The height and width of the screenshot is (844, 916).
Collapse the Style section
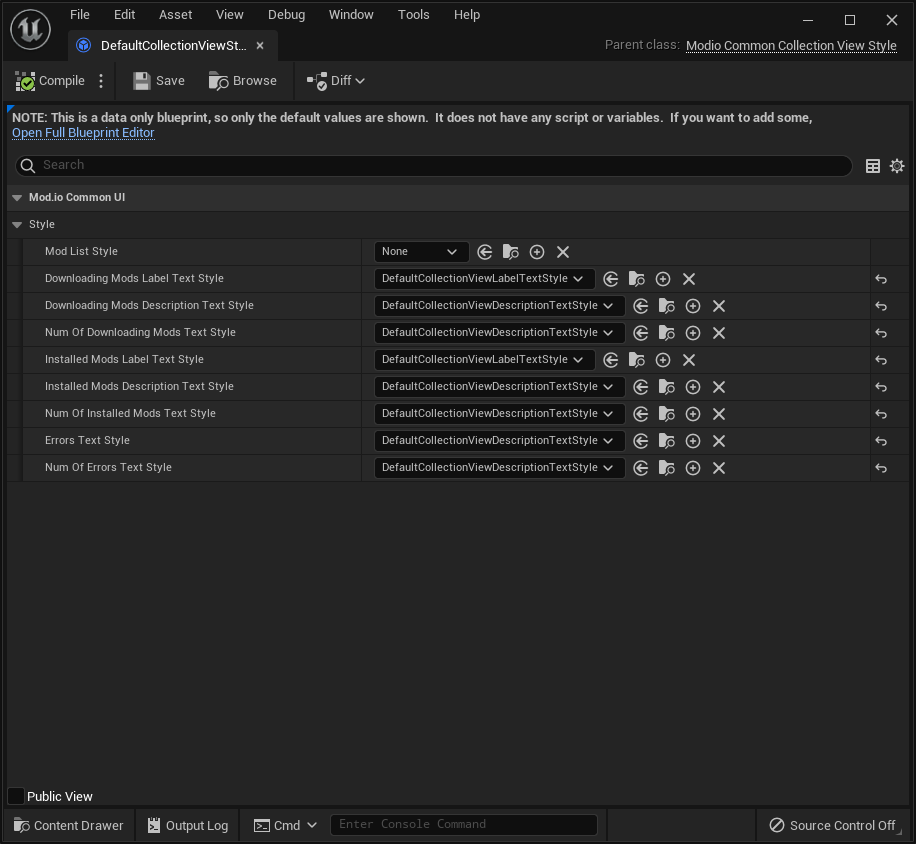pyautogui.click(x=17, y=225)
